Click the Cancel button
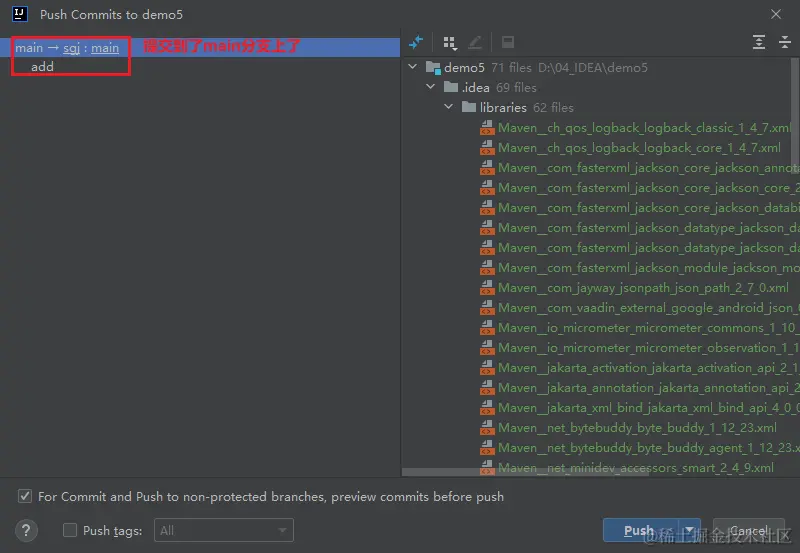Viewport: 800px width, 553px height. pyautogui.click(x=748, y=531)
